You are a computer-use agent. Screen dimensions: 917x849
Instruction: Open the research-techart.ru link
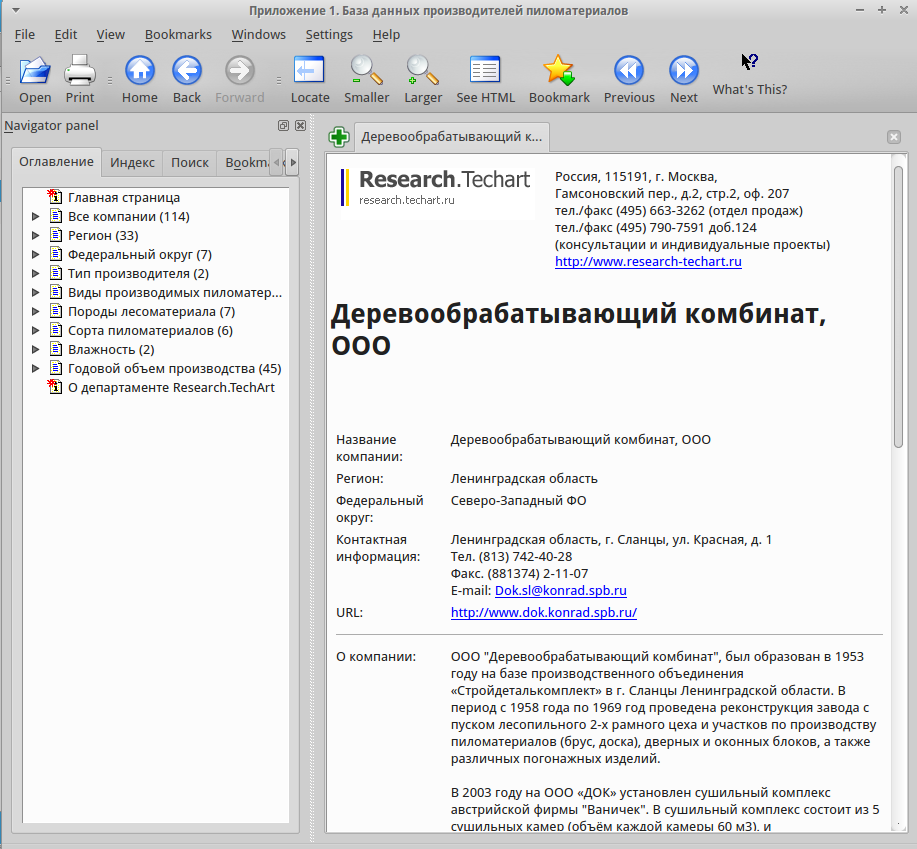coord(648,261)
